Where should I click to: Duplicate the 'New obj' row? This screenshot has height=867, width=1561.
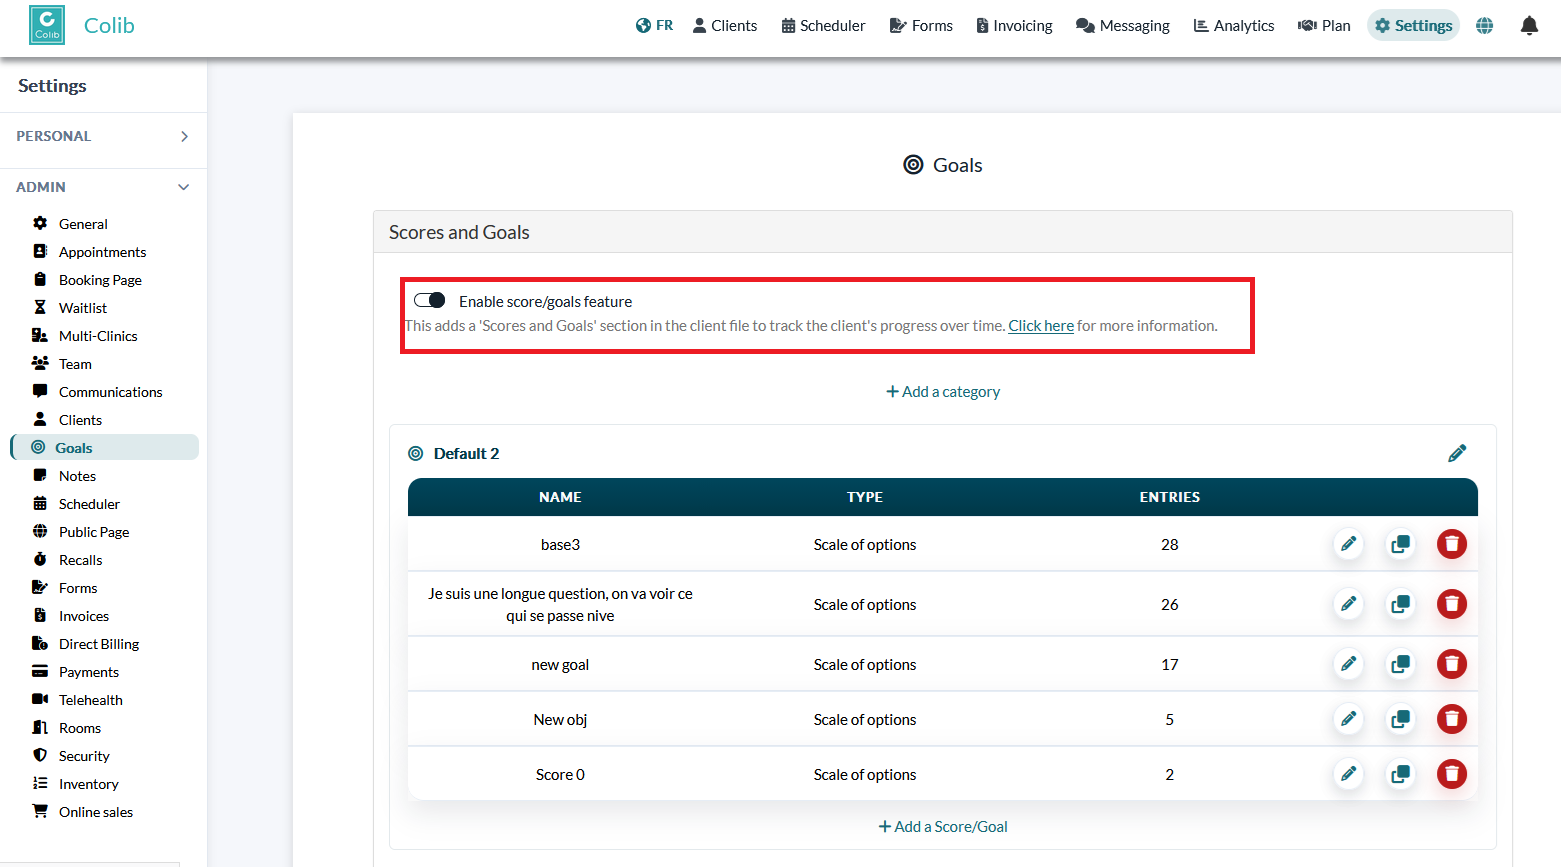tap(1401, 719)
